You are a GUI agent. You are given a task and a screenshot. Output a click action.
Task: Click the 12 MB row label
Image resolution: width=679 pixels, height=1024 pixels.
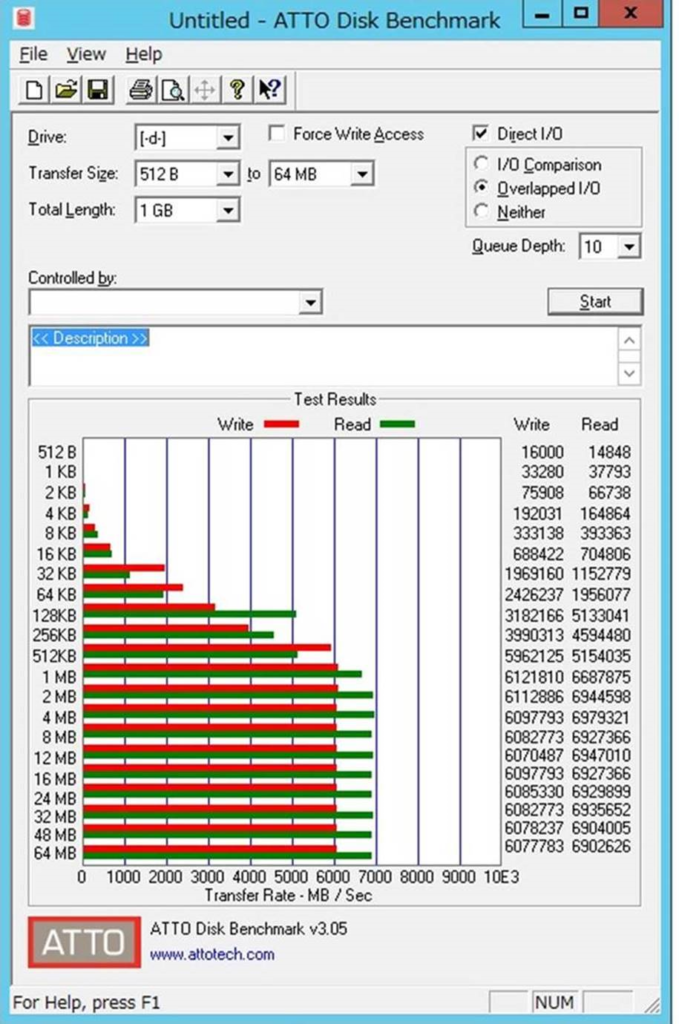[55, 758]
